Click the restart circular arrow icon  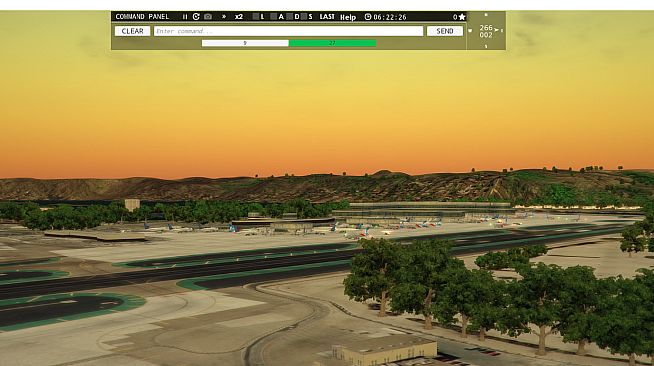[x=196, y=17]
